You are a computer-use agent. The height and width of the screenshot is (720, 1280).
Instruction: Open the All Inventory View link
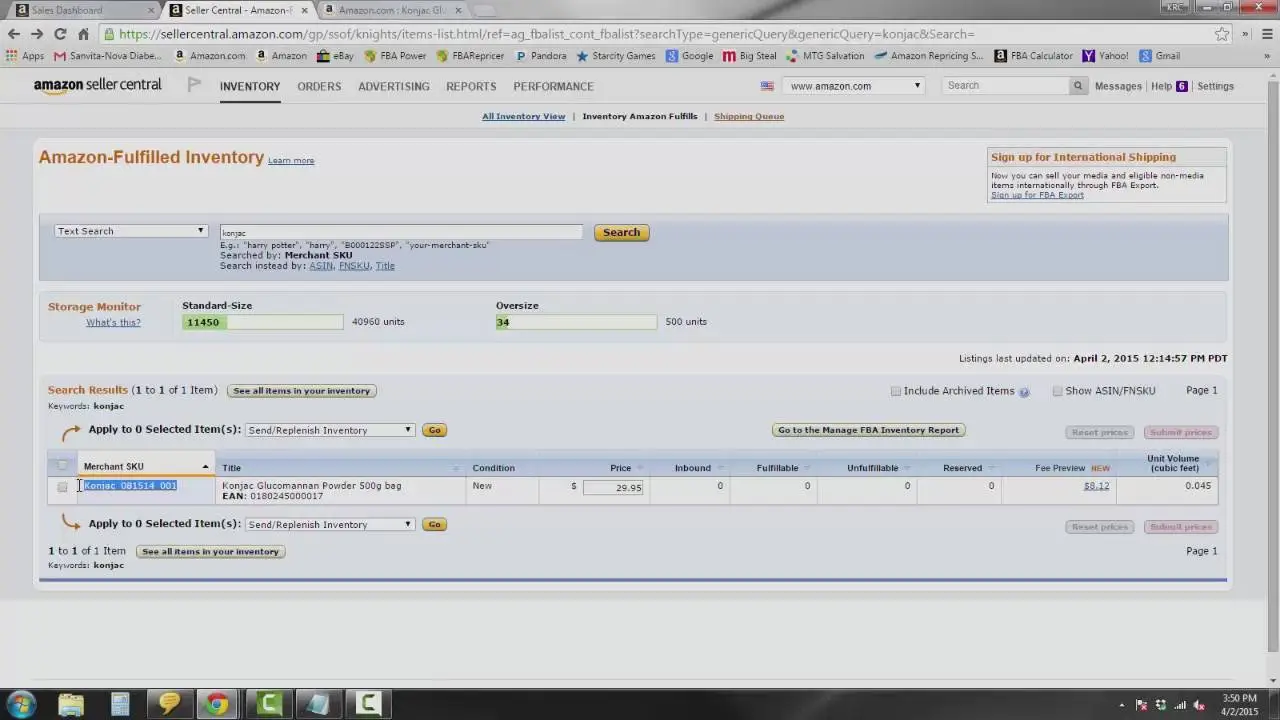tap(523, 116)
